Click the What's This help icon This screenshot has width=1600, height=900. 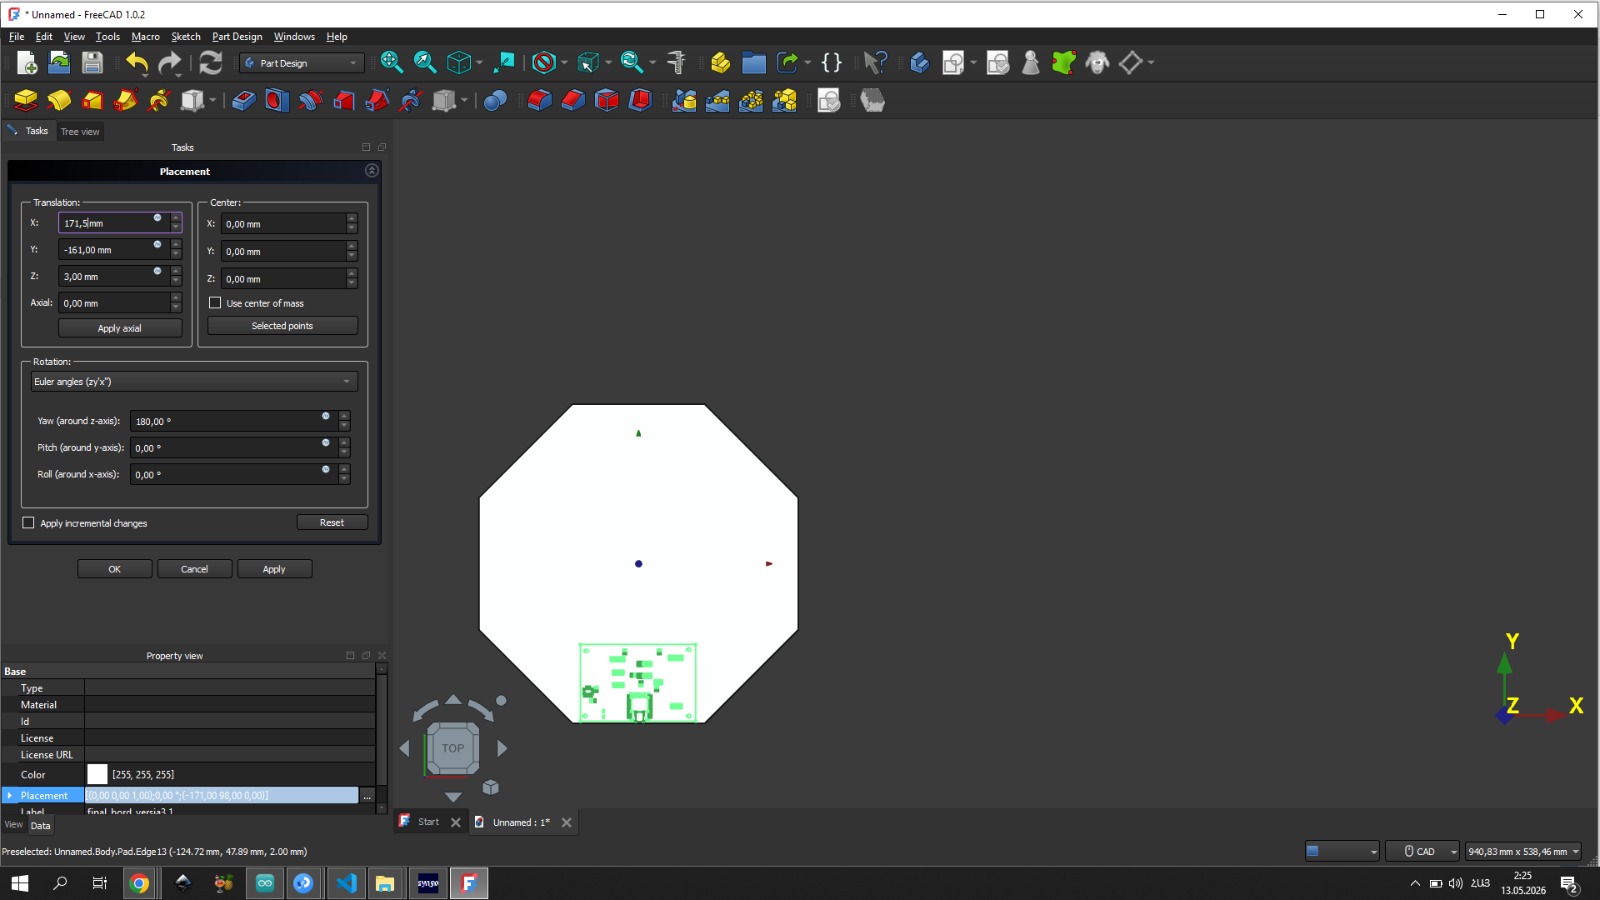tap(875, 63)
